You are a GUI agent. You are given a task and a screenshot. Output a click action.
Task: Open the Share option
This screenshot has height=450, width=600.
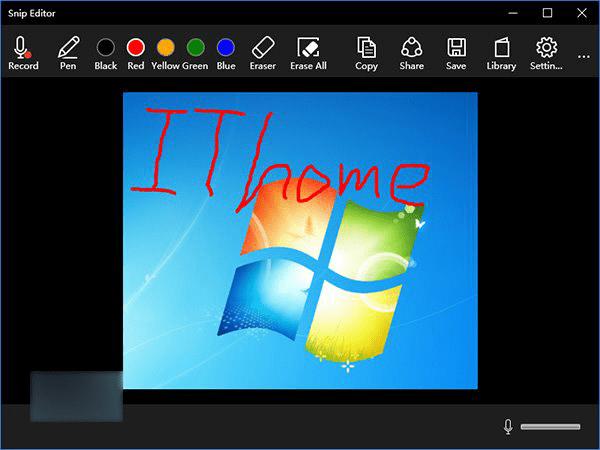click(x=411, y=53)
